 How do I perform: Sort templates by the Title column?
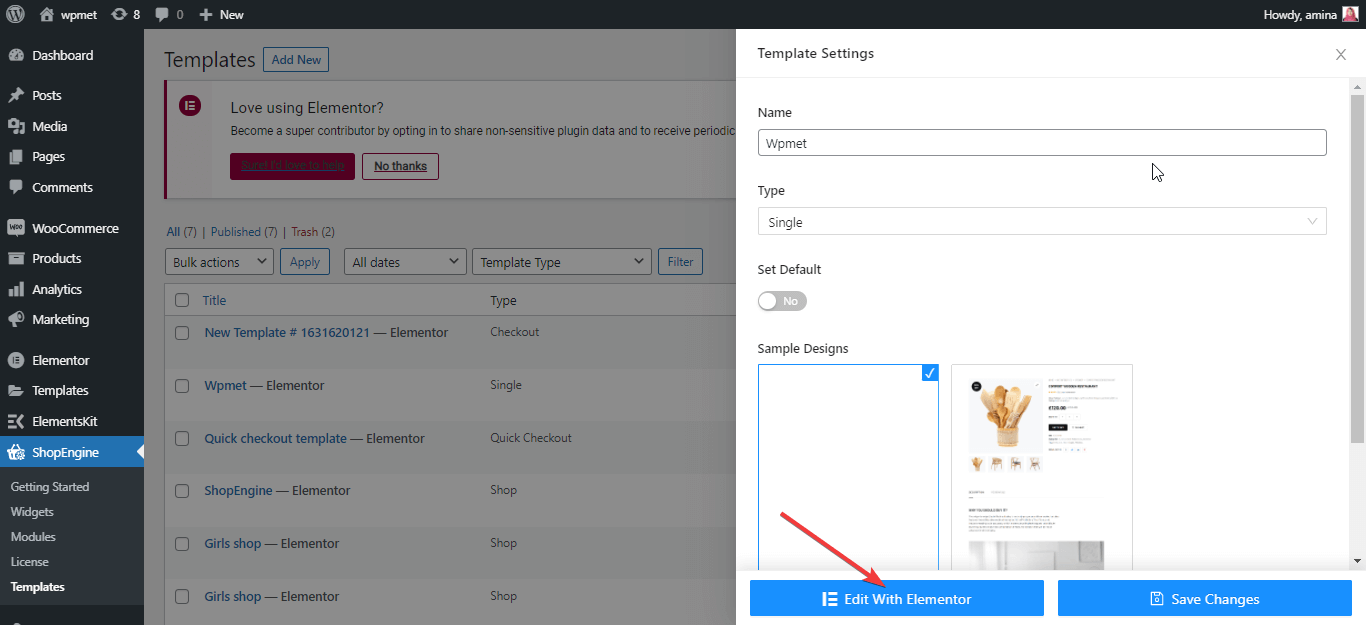tap(214, 300)
